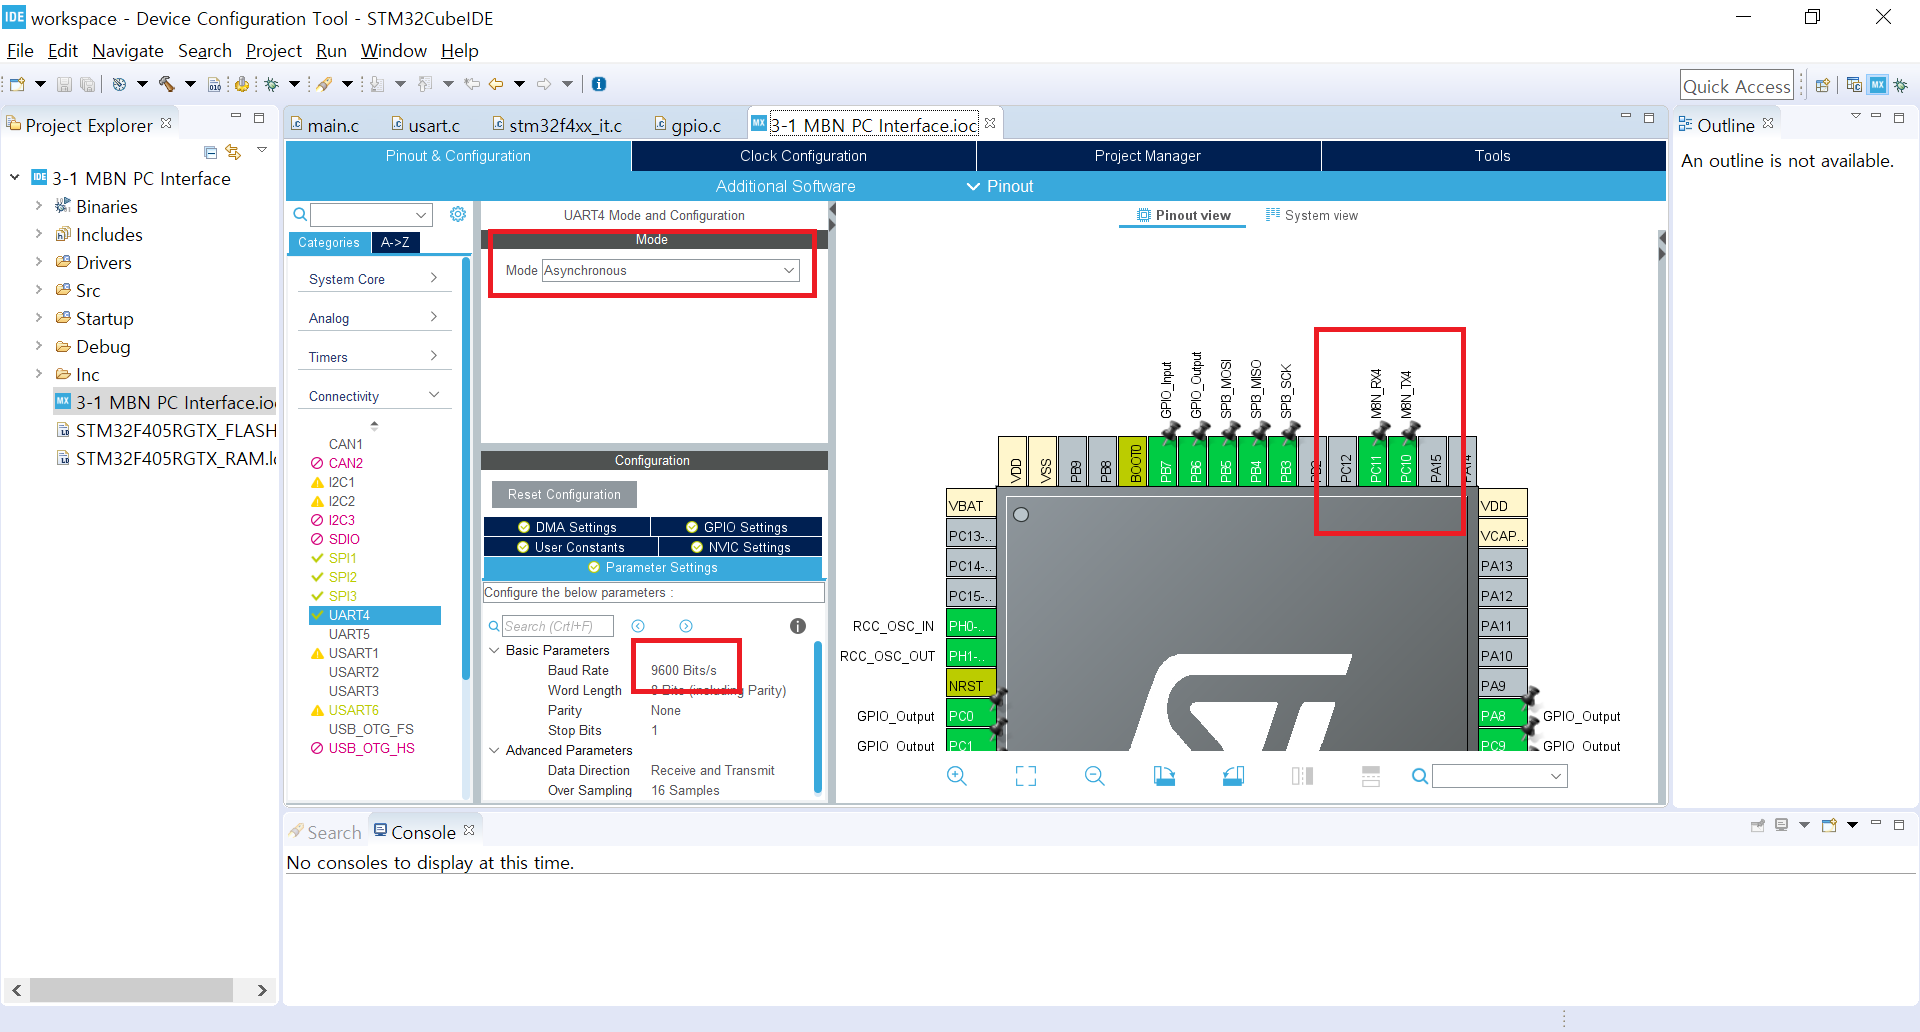
Task: Expand the Drivers folder in Project Explorer
Action: [38, 262]
